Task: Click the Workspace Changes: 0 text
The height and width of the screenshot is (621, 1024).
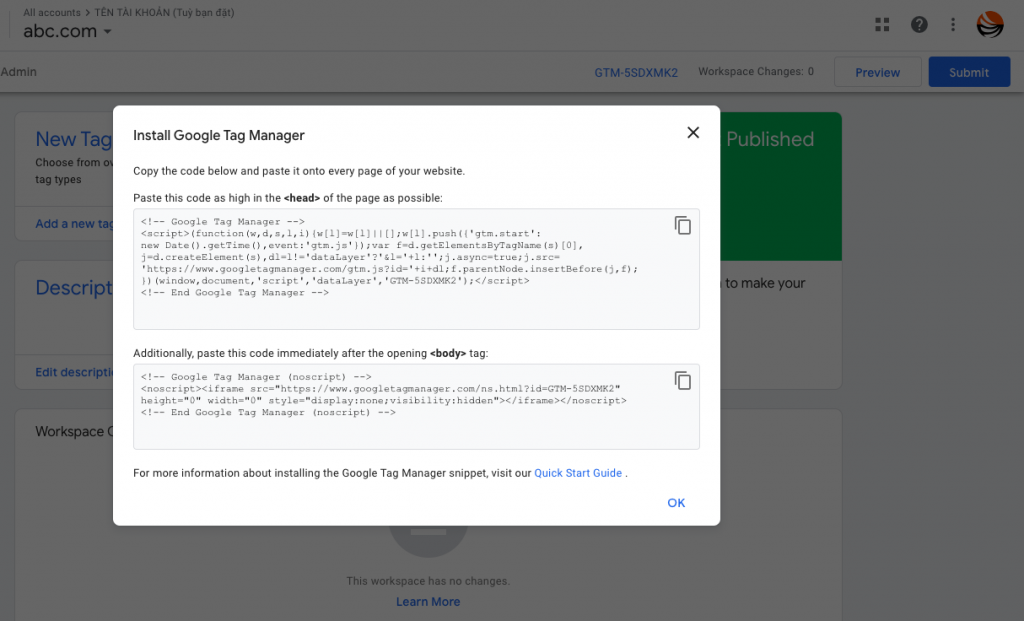Action: [x=756, y=71]
